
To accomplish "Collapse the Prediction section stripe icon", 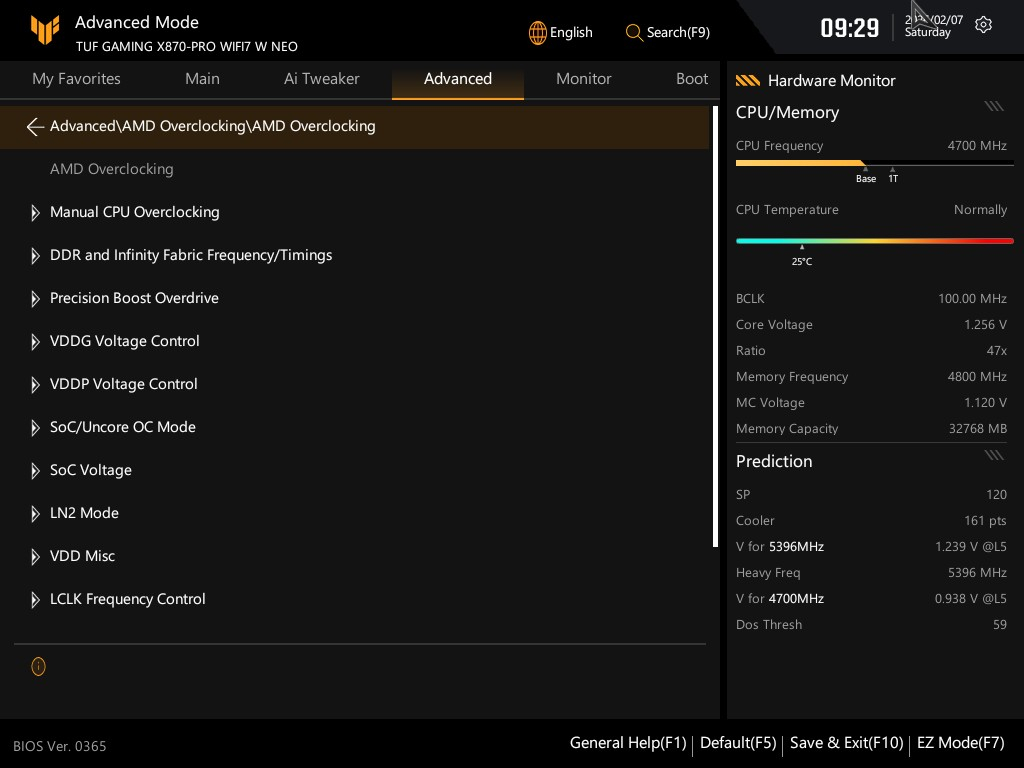I will 993,455.
